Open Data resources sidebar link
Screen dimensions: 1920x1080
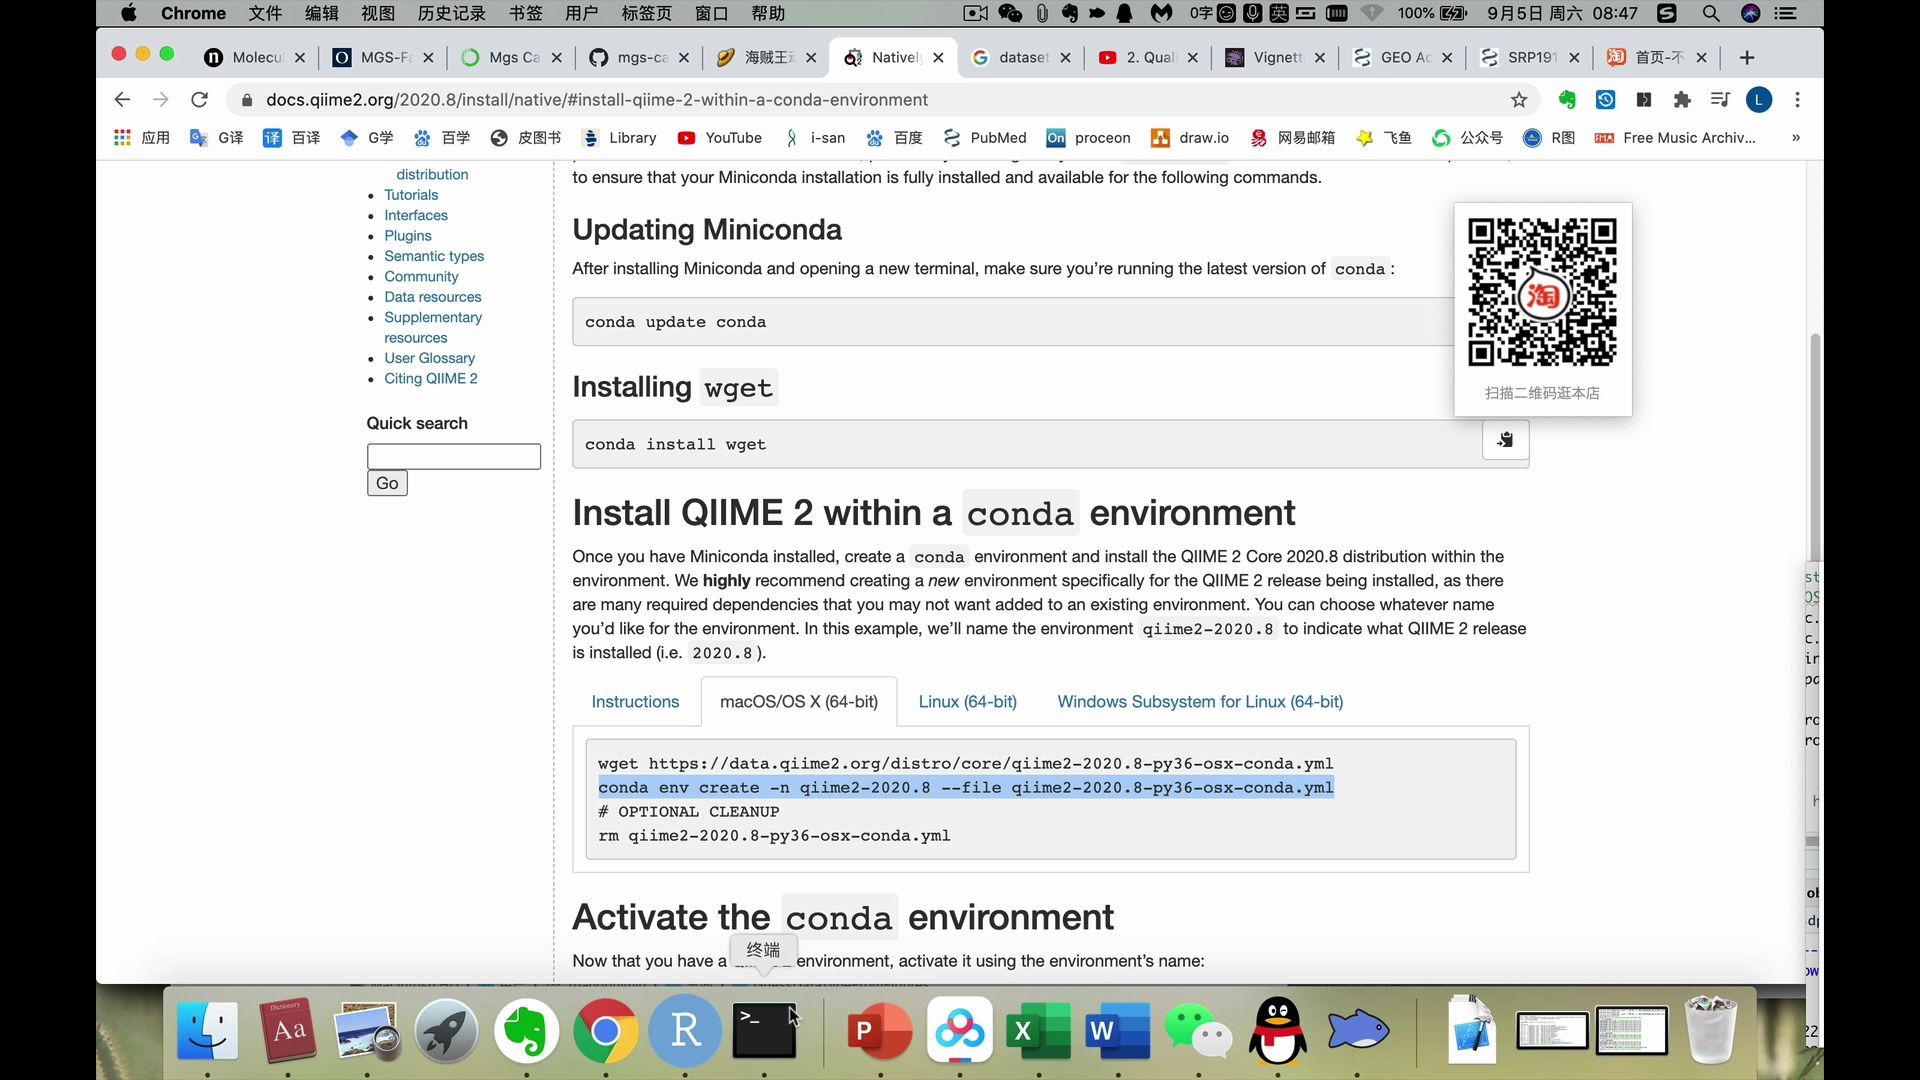[x=432, y=297]
